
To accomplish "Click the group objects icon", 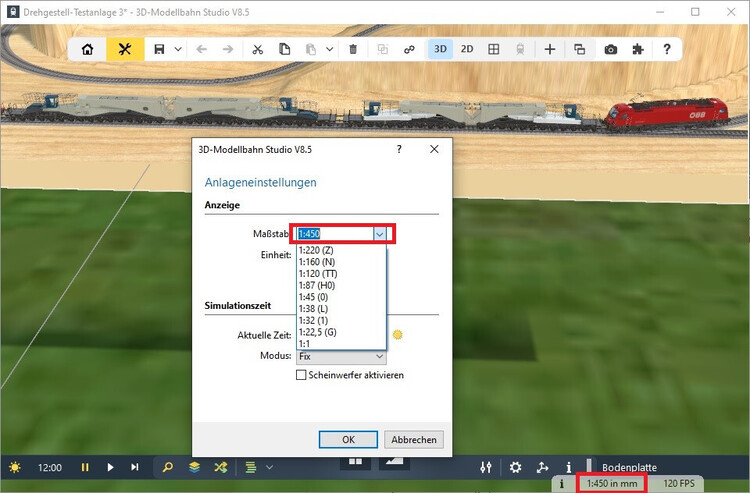I will [x=383, y=49].
